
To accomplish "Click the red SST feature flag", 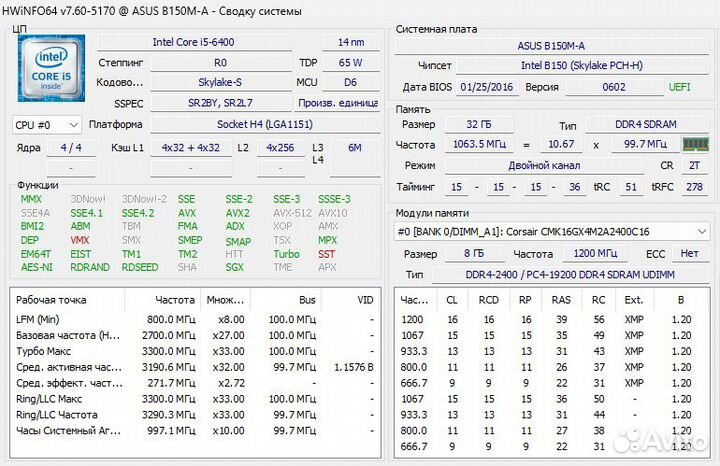I will 326,254.
